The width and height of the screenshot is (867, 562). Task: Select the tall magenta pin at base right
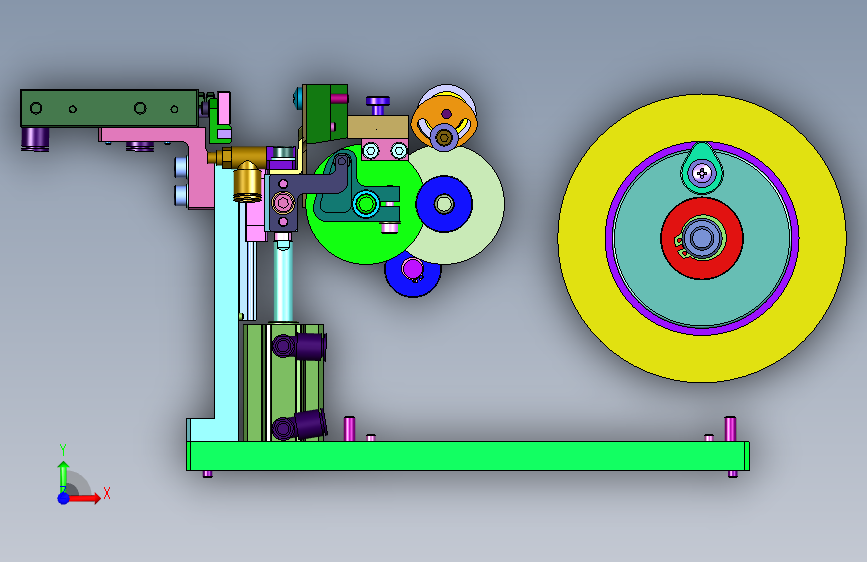[730, 429]
